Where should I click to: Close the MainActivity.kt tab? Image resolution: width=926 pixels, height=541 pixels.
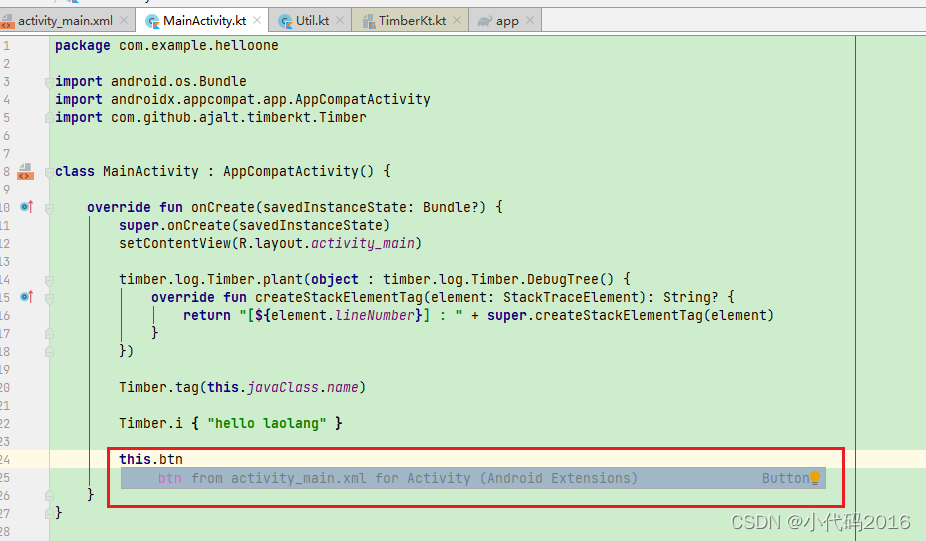(x=257, y=20)
